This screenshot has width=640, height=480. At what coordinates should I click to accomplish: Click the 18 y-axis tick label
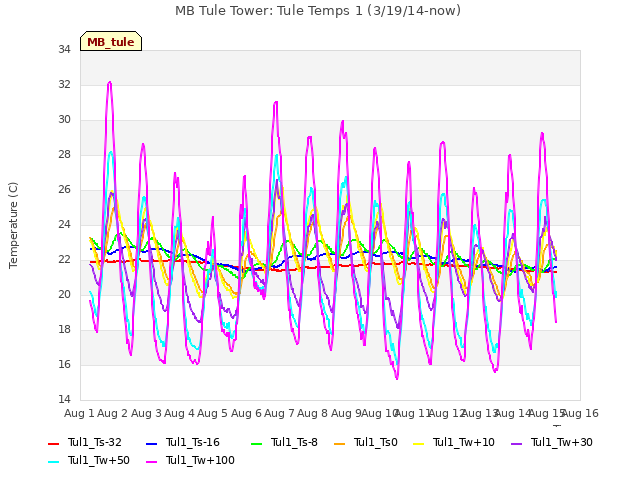(x=64, y=330)
